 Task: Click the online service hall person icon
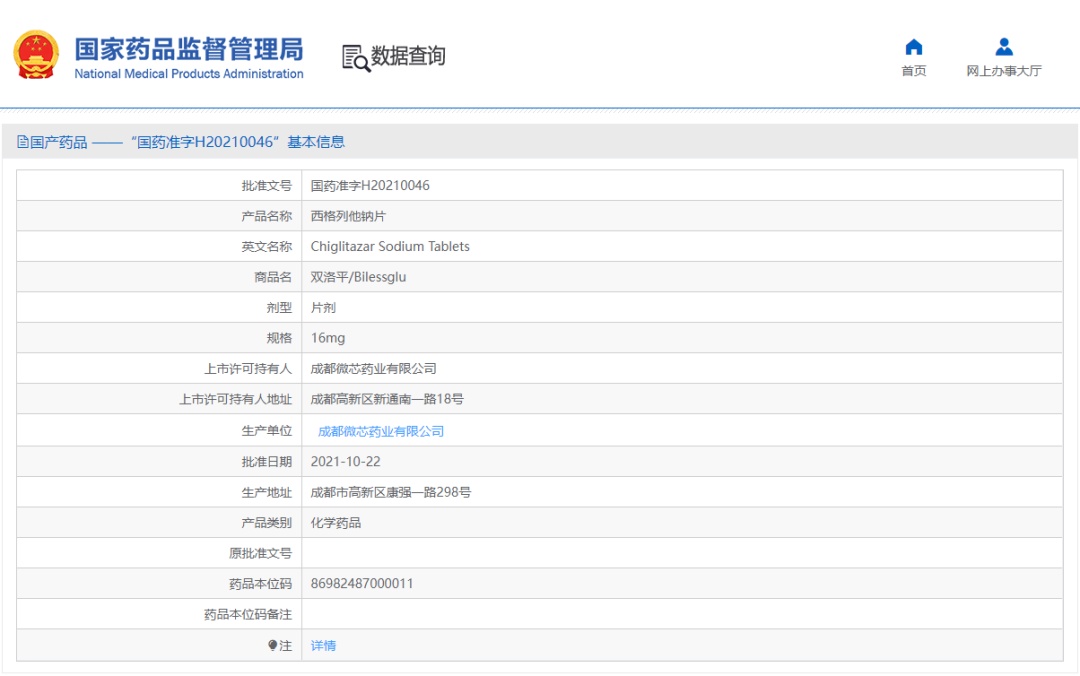pyautogui.click(x=1004, y=47)
